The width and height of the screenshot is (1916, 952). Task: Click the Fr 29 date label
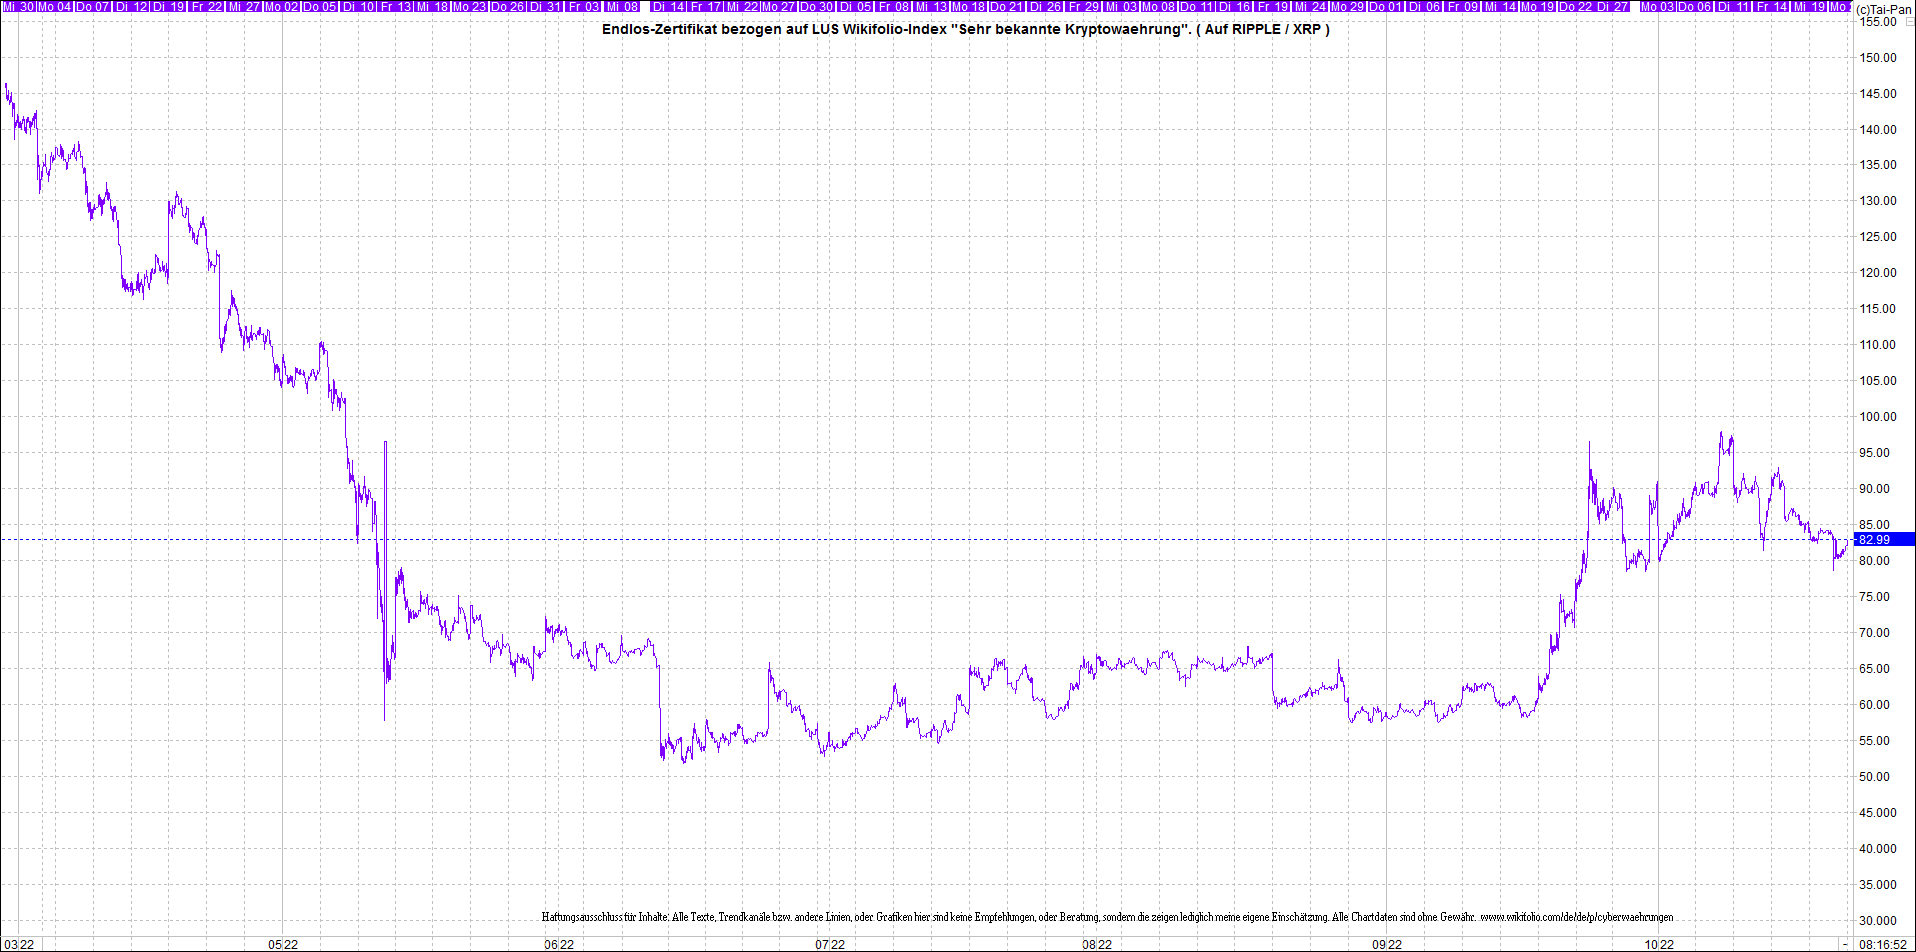pyautogui.click(x=1084, y=6)
